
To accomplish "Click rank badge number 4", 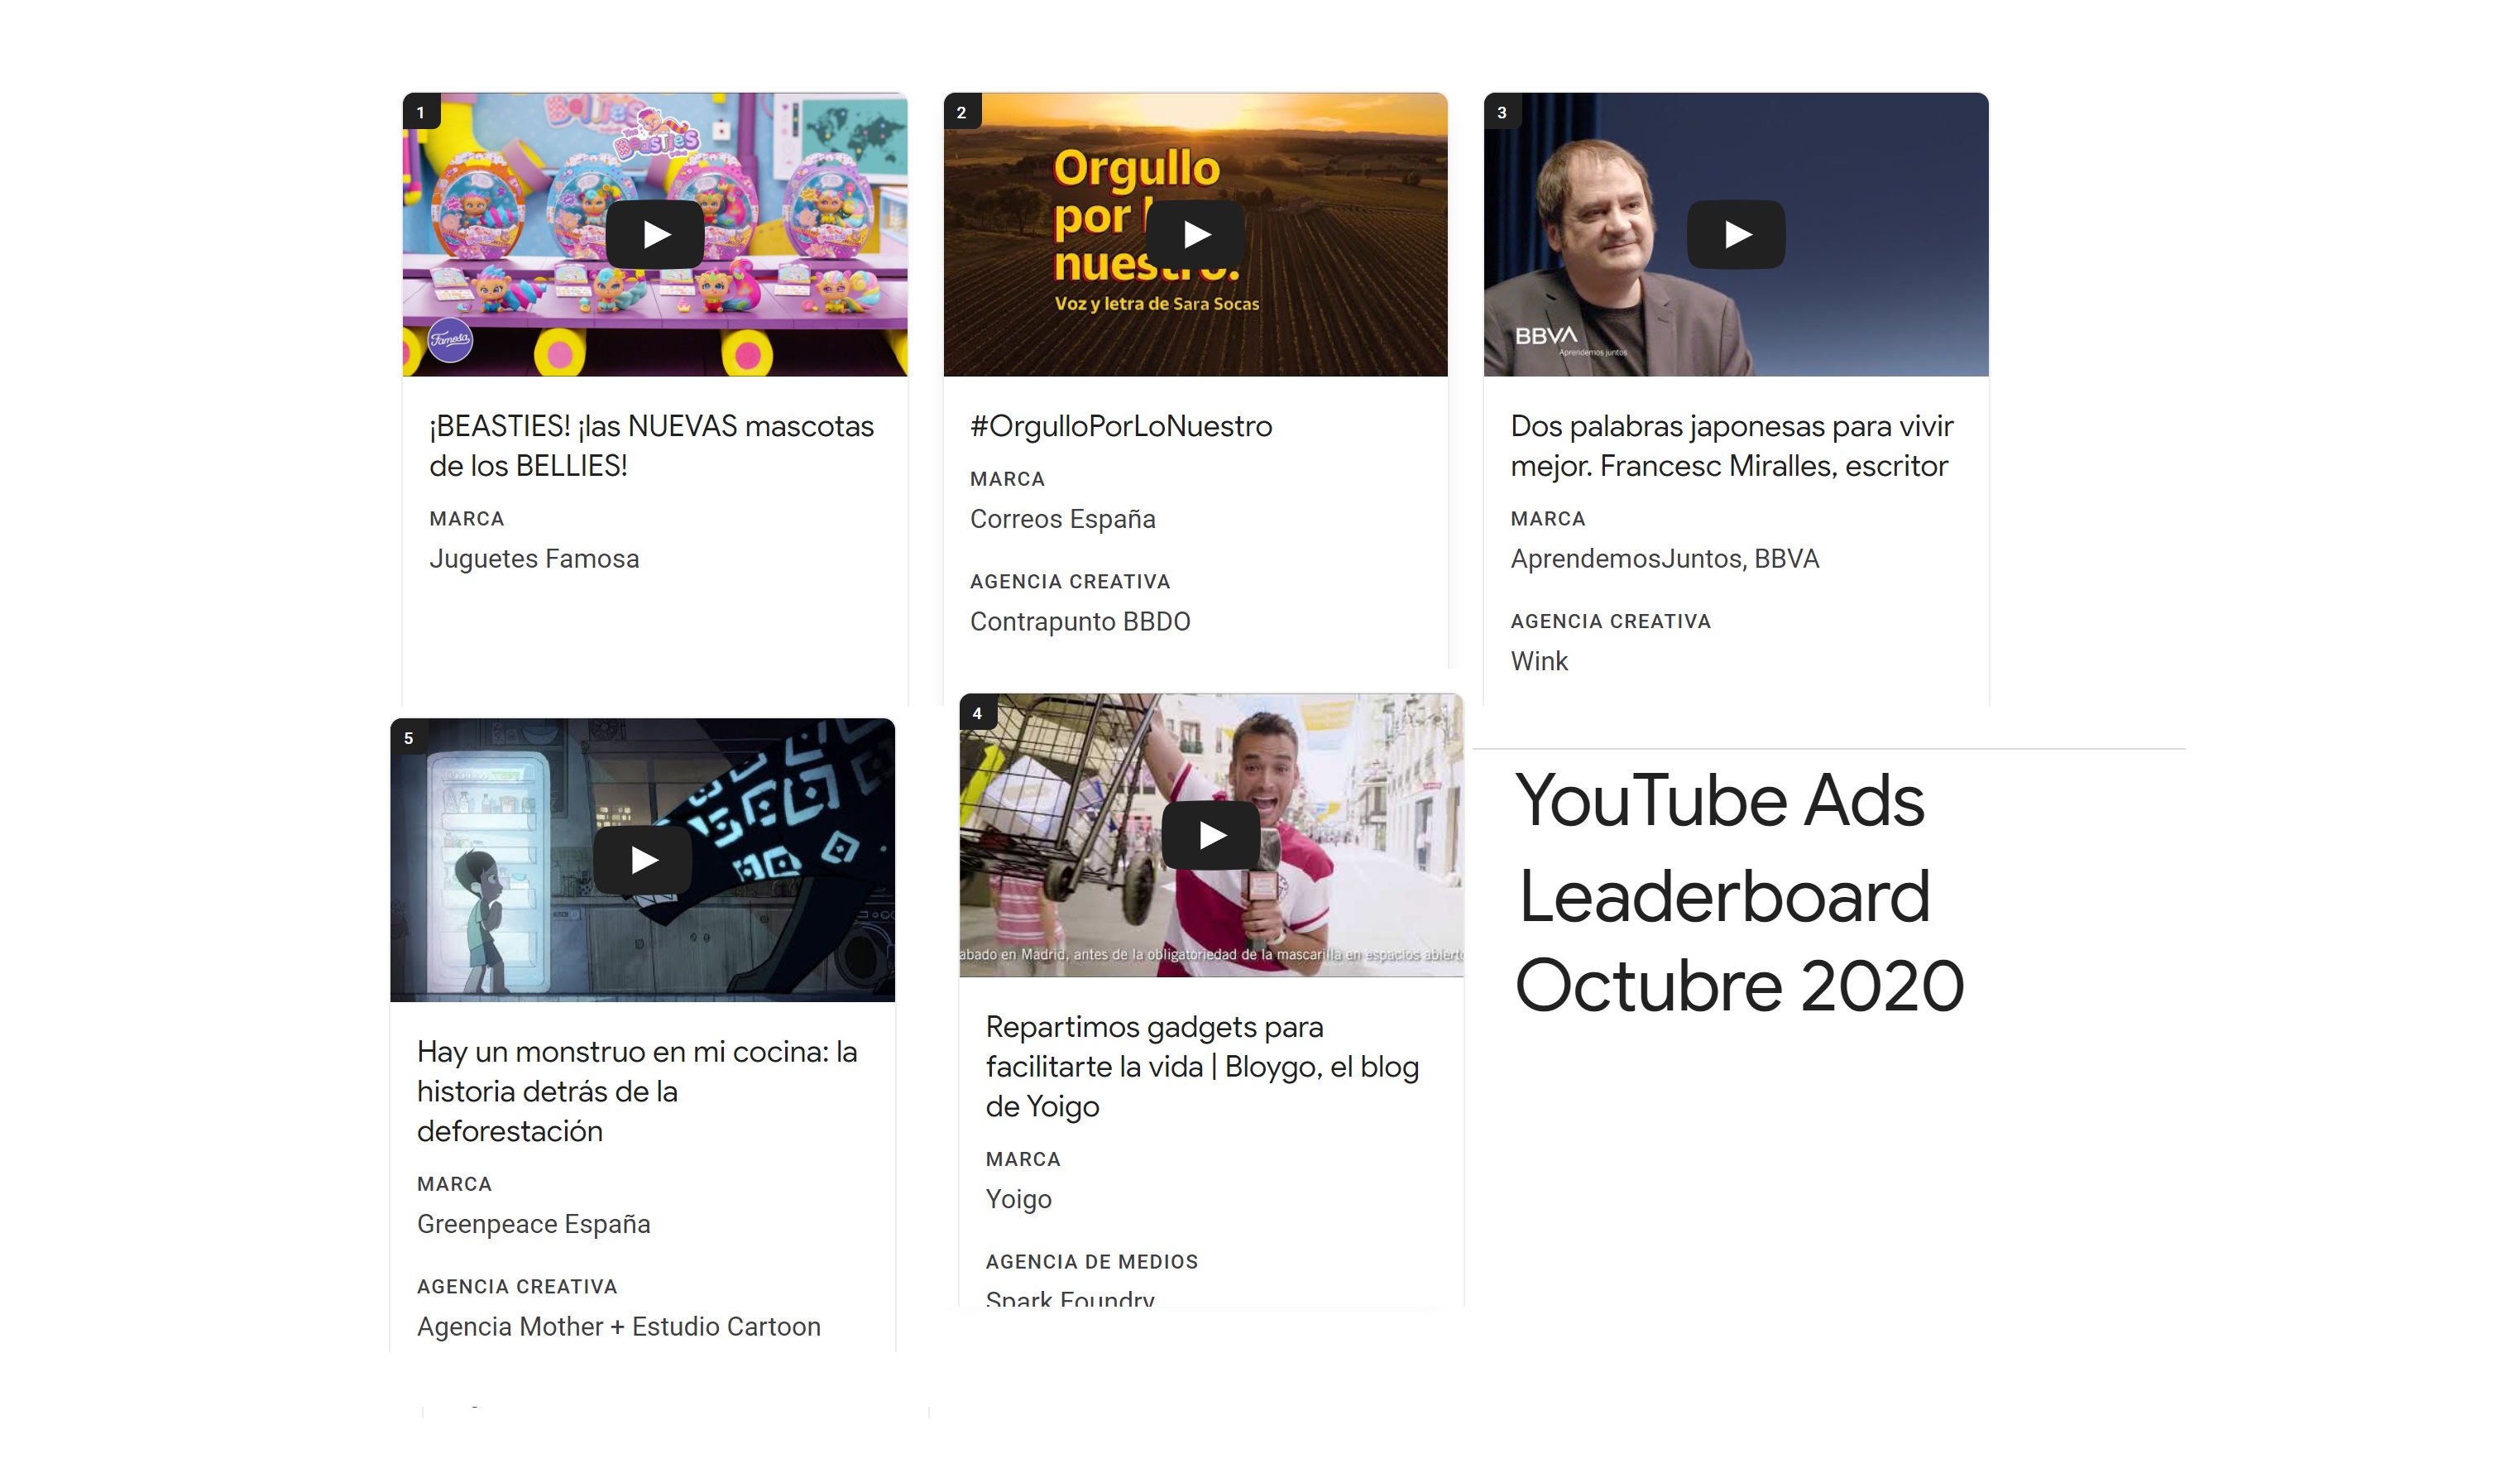I will [x=977, y=713].
